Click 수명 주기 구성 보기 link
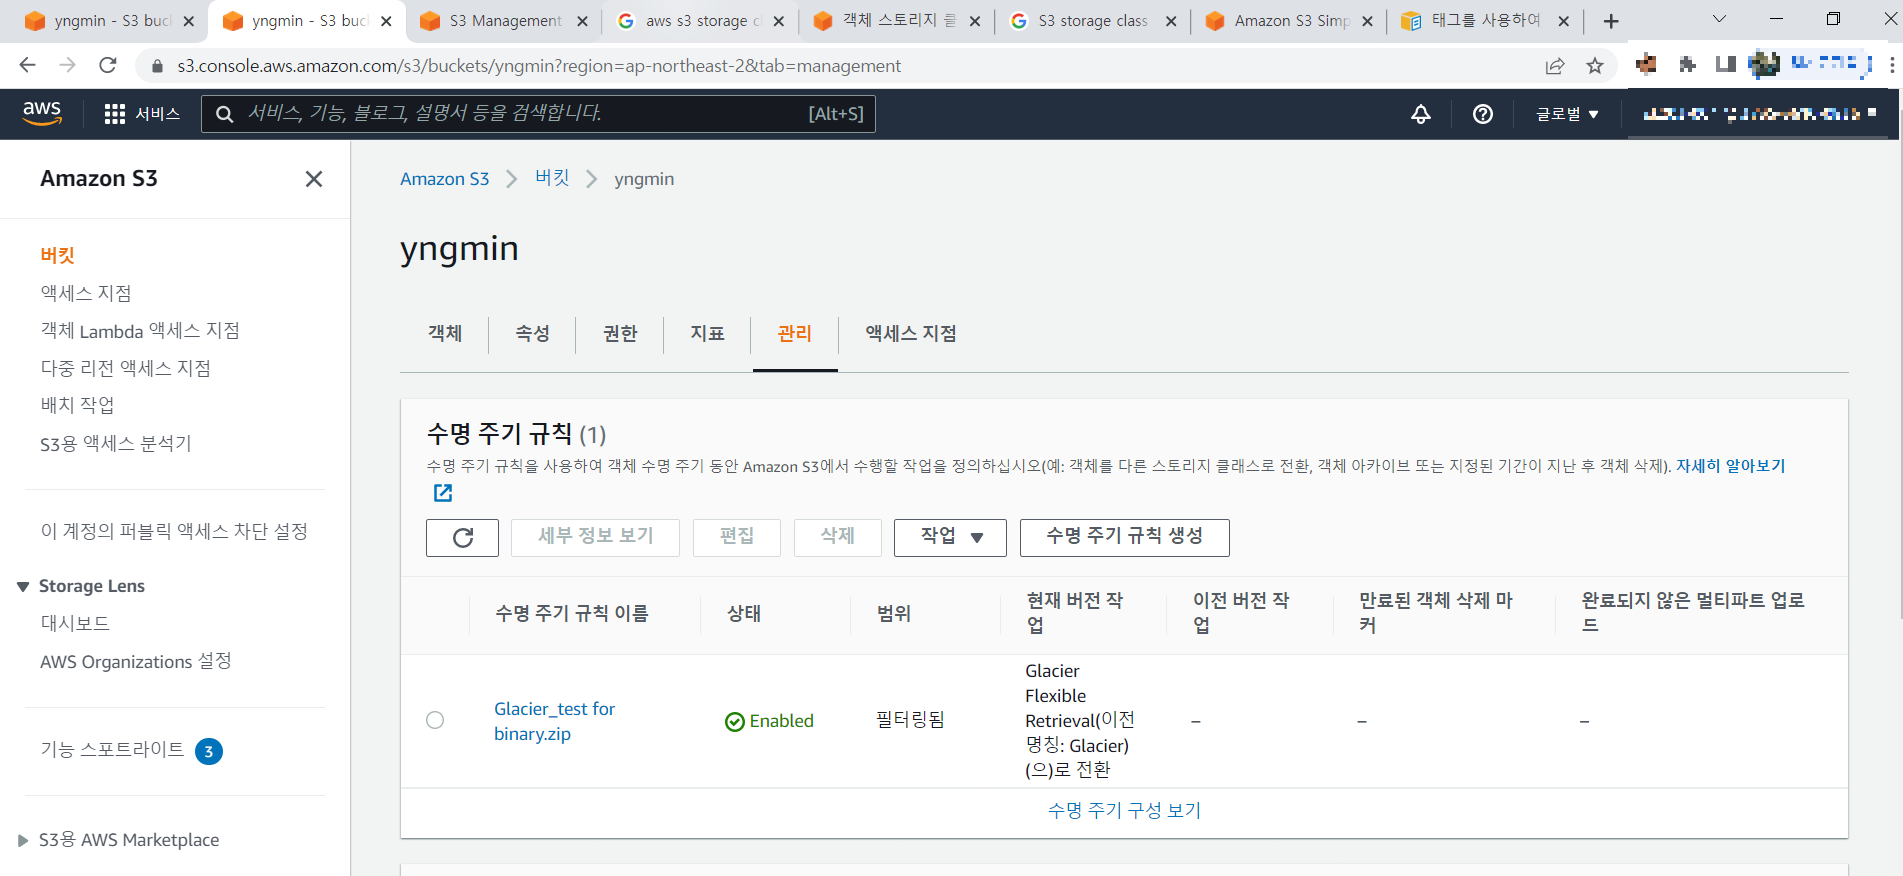Screen dimensions: 1903x876 pos(1124,811)
